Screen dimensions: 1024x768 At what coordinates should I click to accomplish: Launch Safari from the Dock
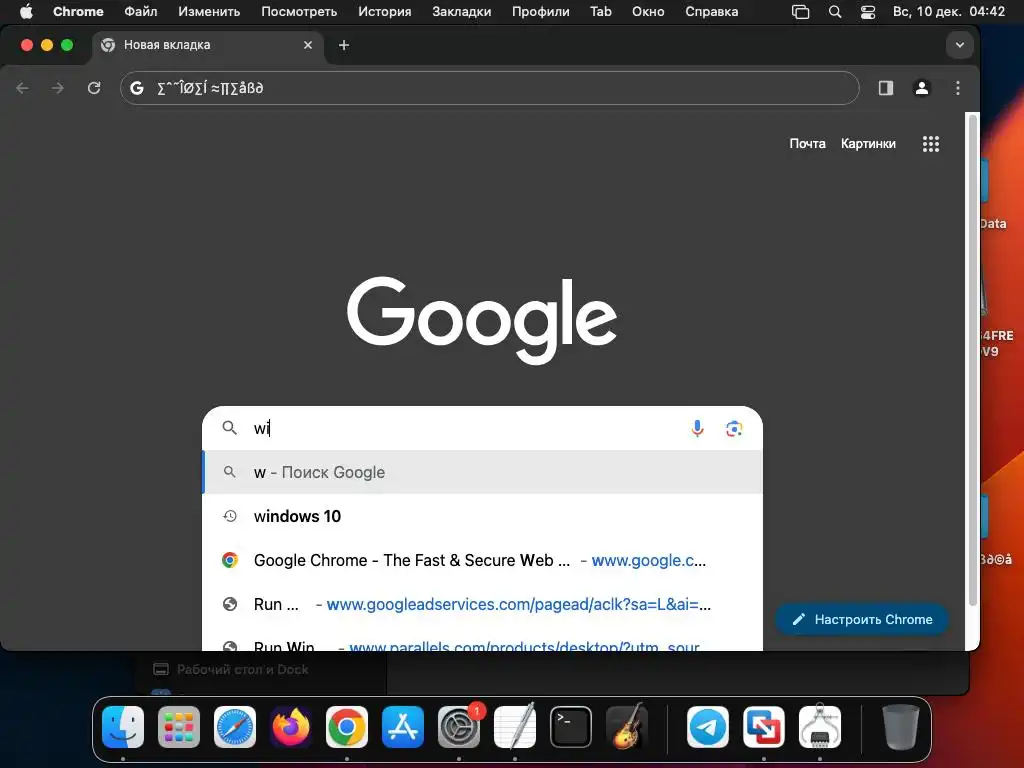coord(235,727)
